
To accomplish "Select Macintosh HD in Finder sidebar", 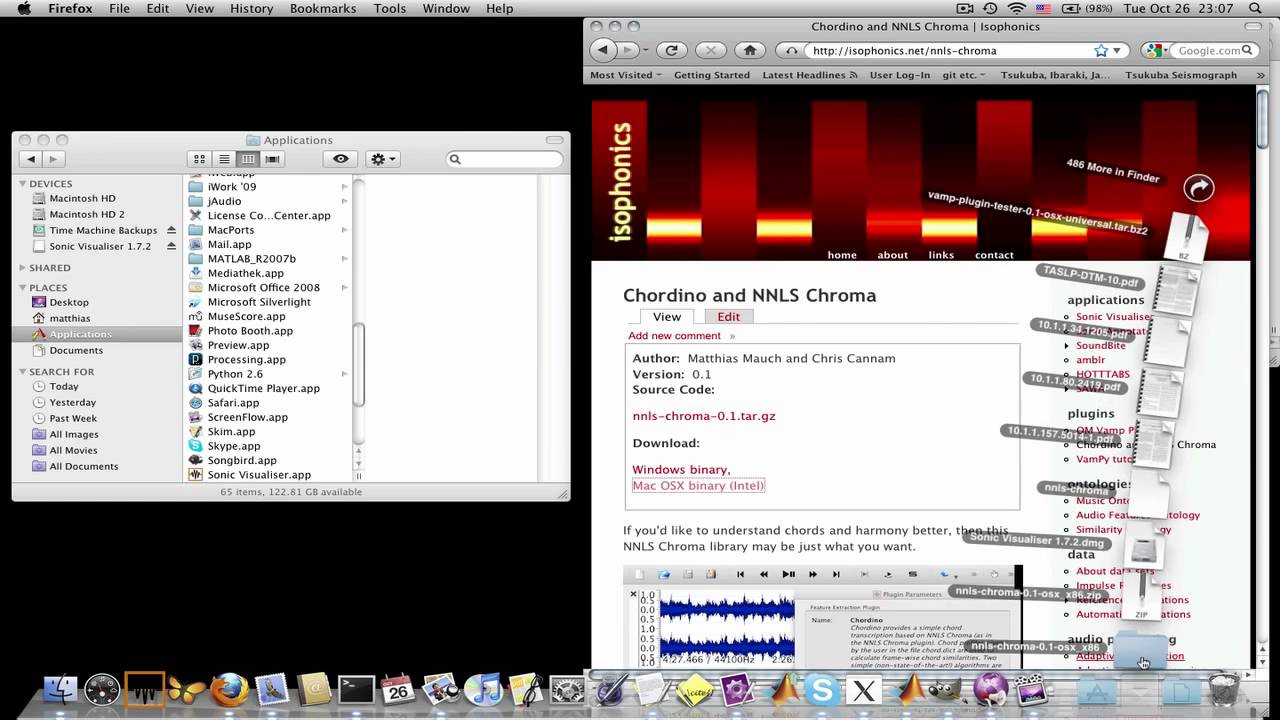I will (x=82, y=198).
